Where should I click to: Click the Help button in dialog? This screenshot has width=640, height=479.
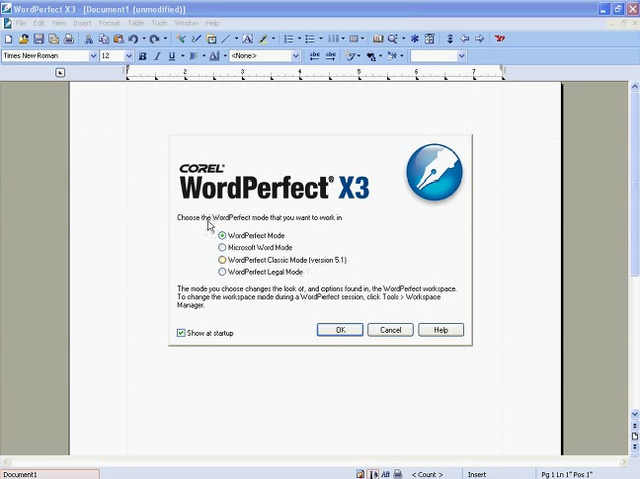coord(441,330)
